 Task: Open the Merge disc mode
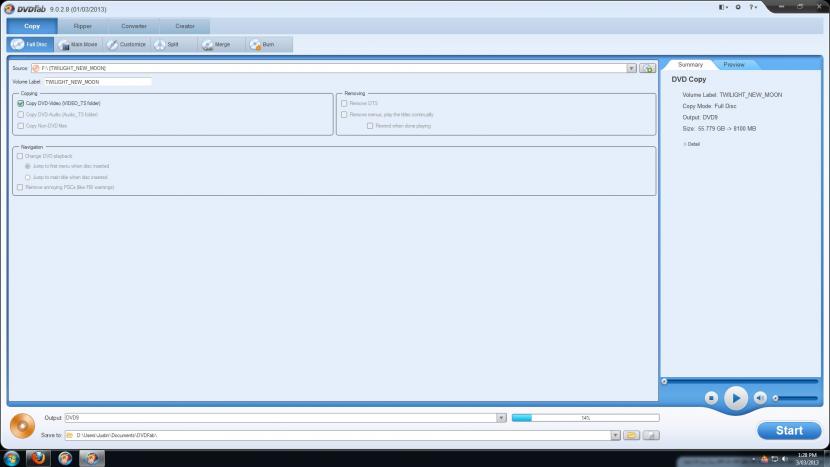pyautogui.click(x=221, y=44)
